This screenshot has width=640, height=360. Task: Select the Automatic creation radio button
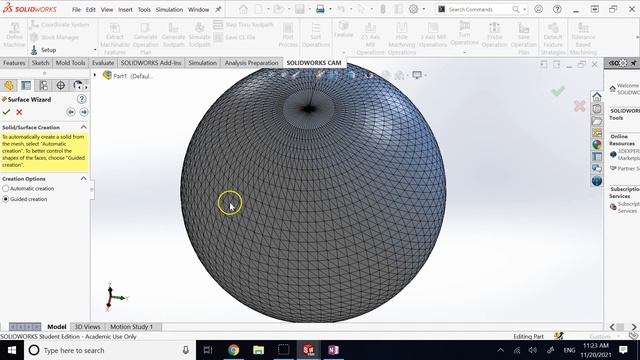click(x=6, y=189)
